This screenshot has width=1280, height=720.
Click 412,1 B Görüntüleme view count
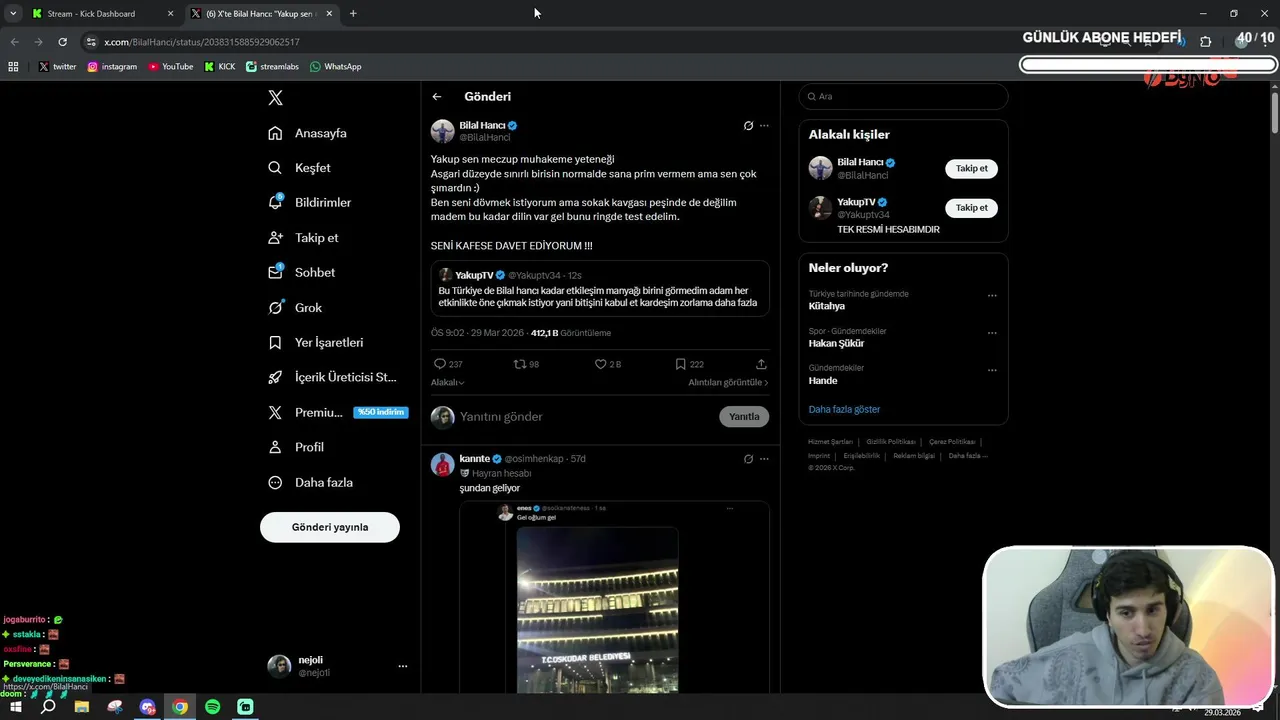[571, 333]
